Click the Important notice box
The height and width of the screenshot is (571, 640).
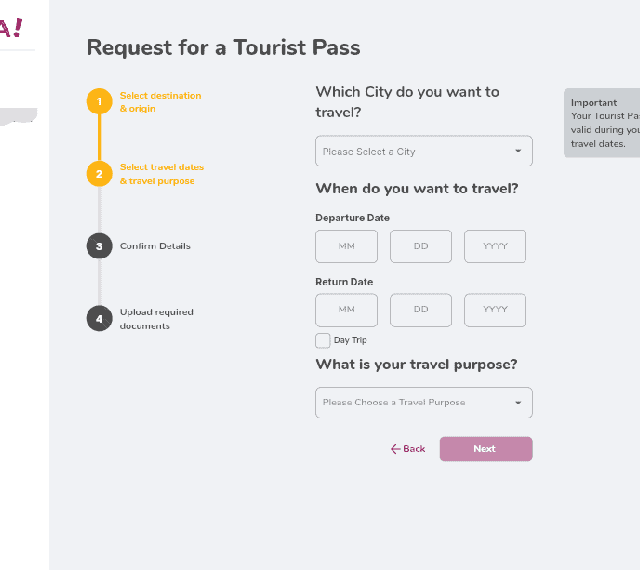click(603, 122)
